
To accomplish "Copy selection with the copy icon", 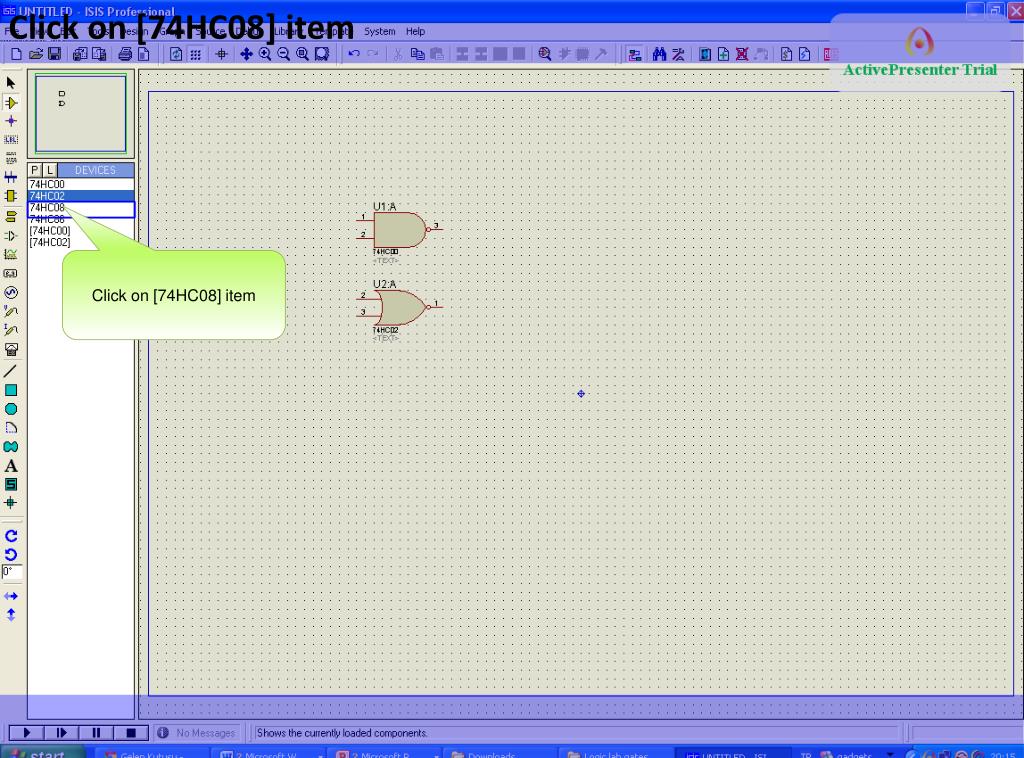I will click(x=417, y=54).
